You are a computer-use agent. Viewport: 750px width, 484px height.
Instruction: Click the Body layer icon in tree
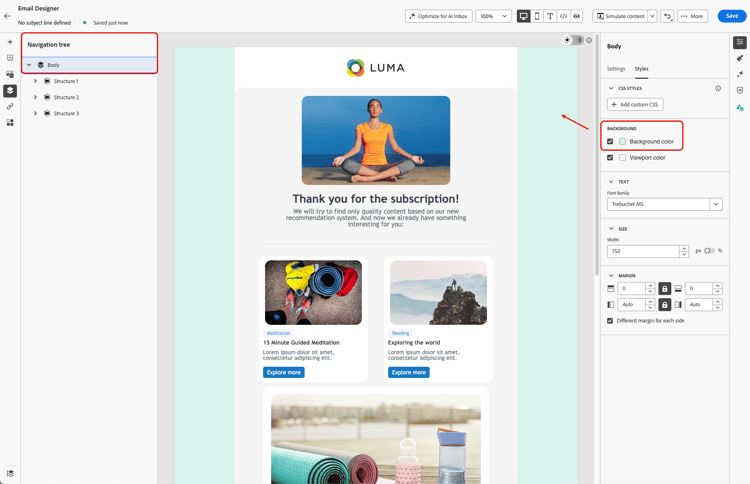click(41, 65)
